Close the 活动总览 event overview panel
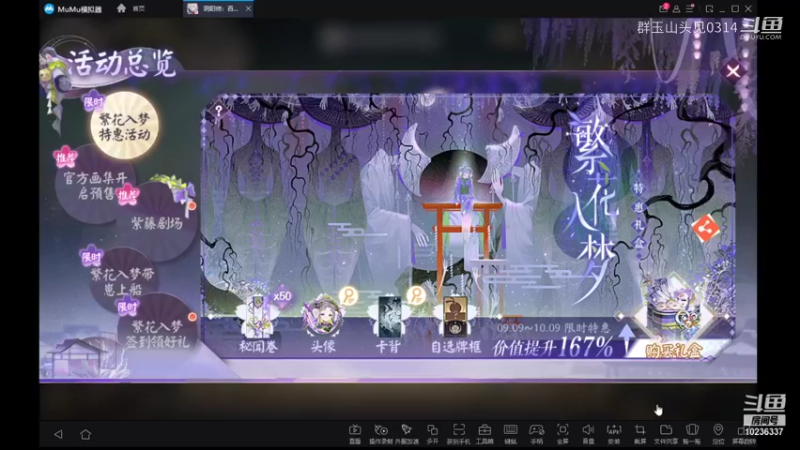 point(733,71)
